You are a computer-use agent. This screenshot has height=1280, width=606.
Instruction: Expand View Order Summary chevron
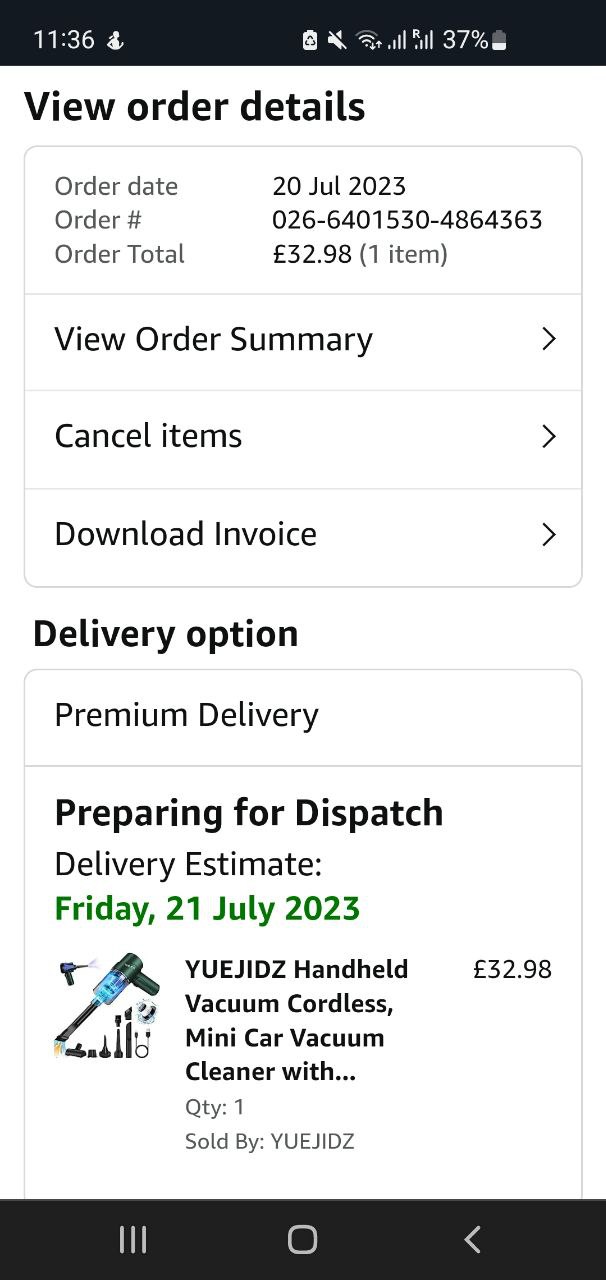(548, 340)
